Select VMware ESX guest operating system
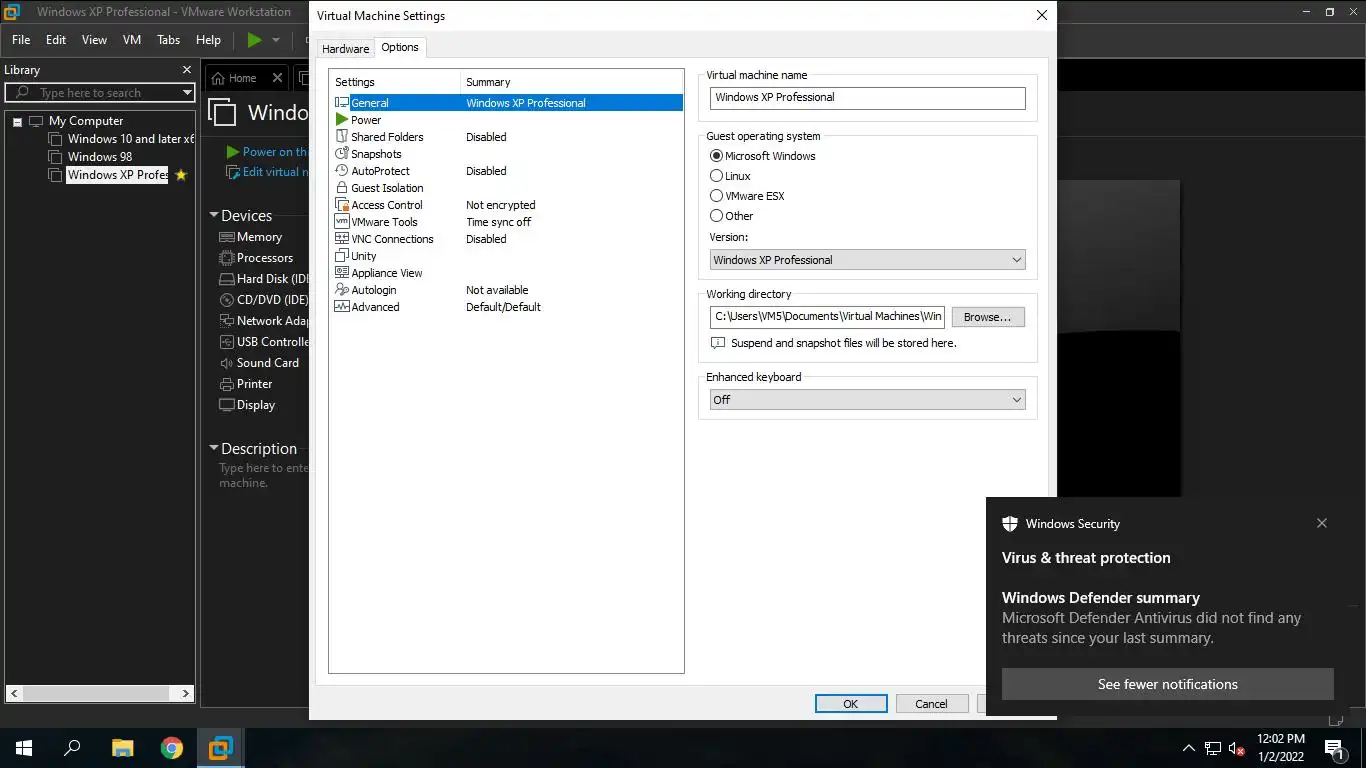The width and height of the screenshot is (1366, 768). (716, 196)
